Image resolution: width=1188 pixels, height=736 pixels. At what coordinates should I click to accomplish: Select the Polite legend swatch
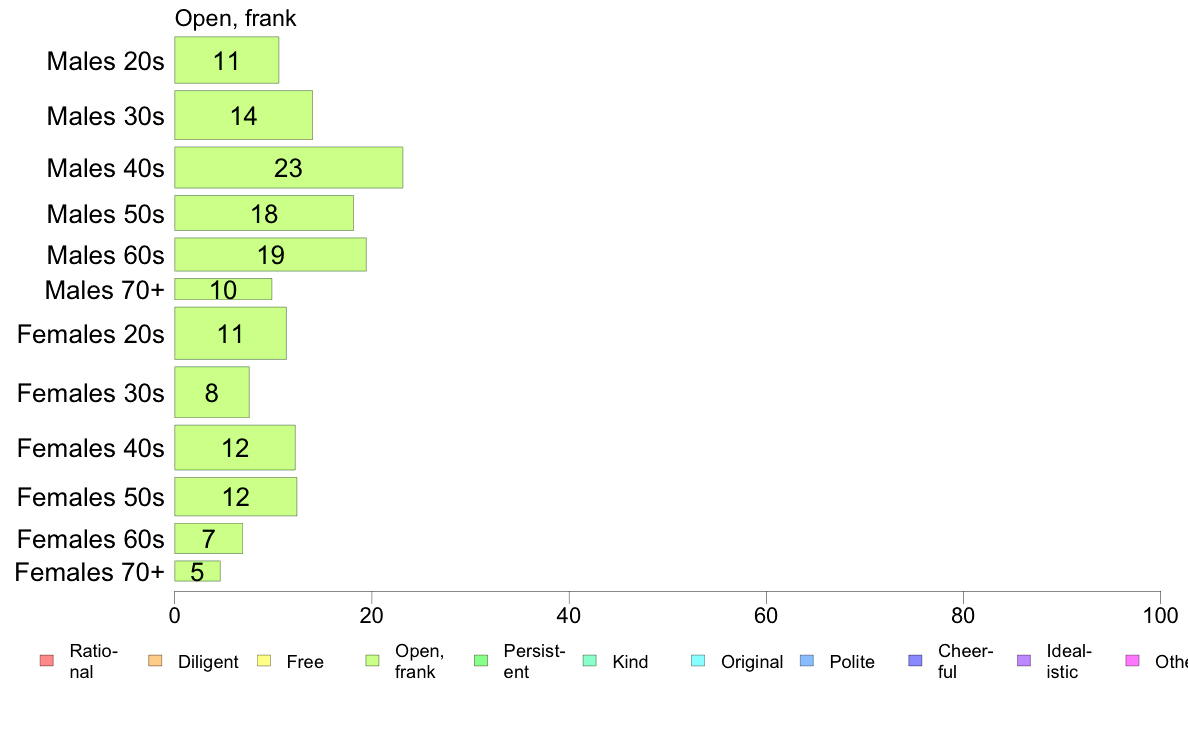tap(807, 661)
